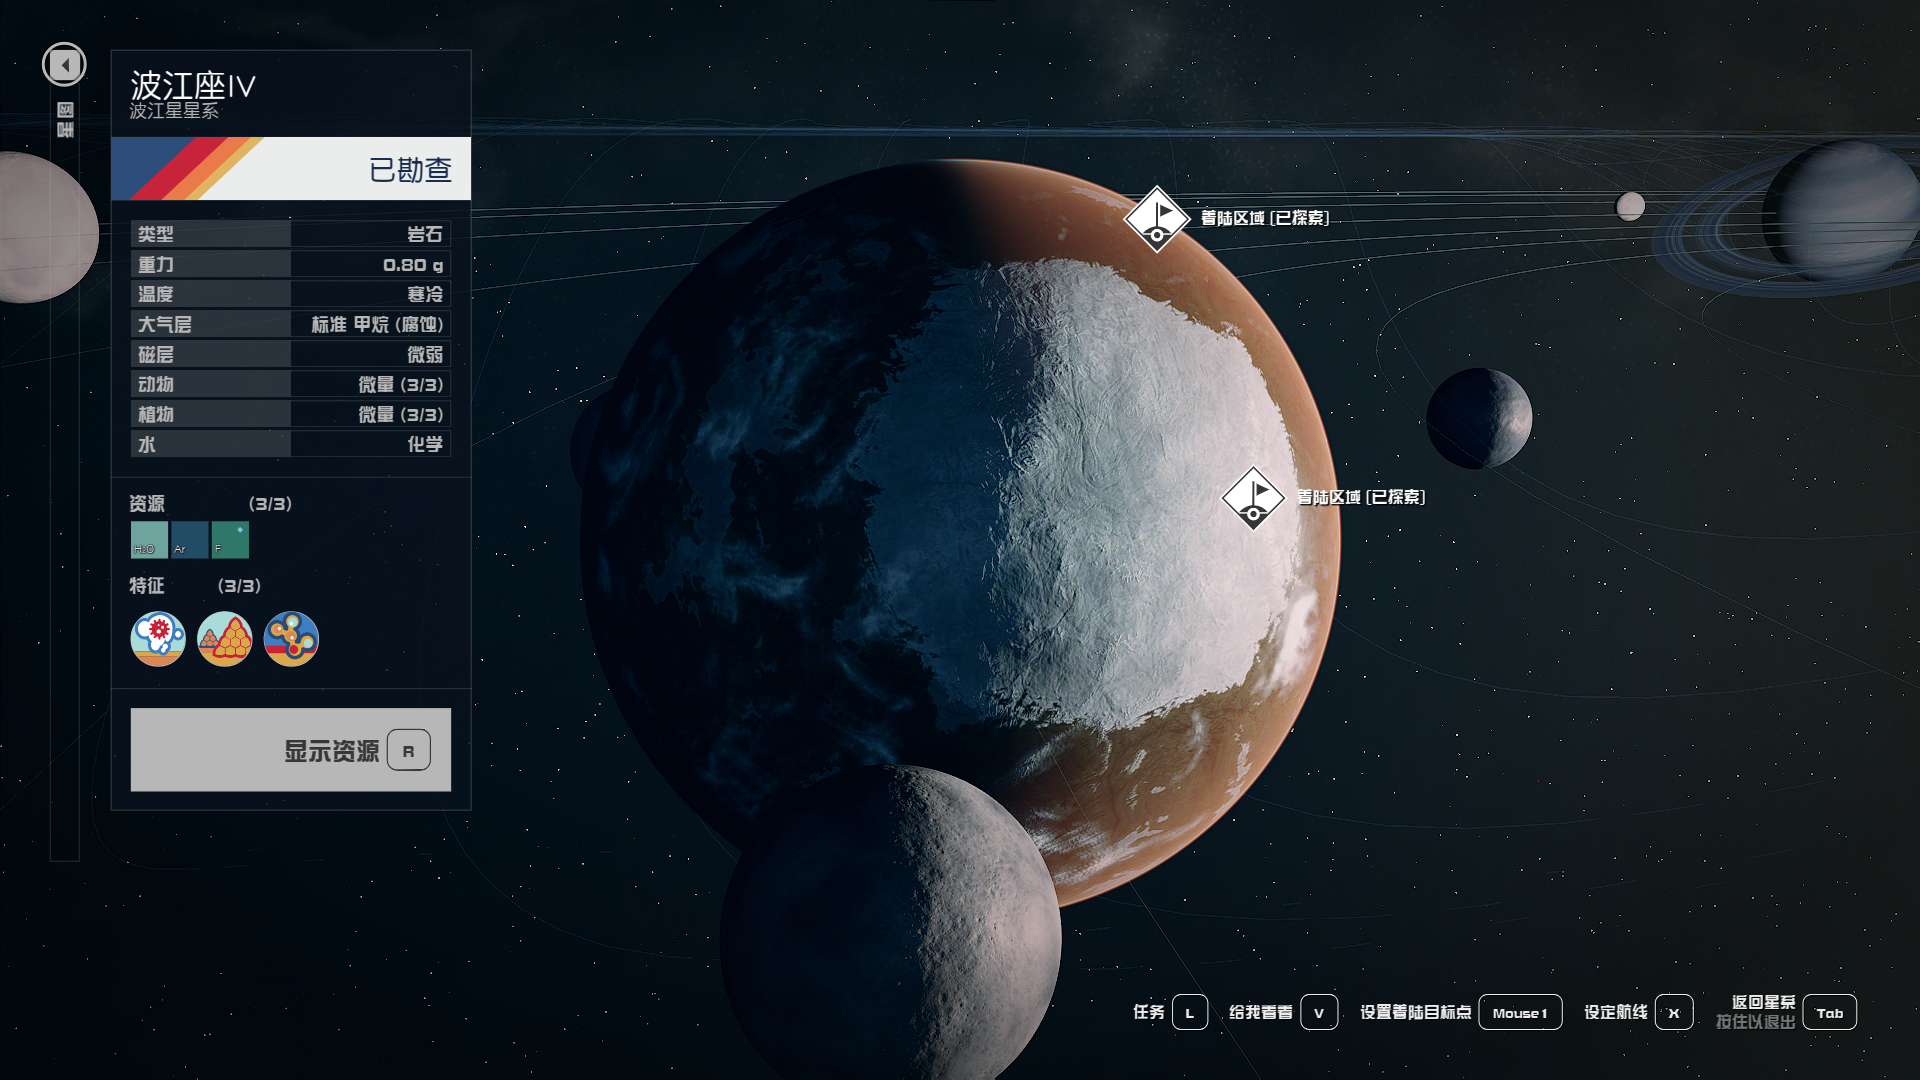
Task: Click the X key for 设定航线
Action: [x=1674, y=1012]
